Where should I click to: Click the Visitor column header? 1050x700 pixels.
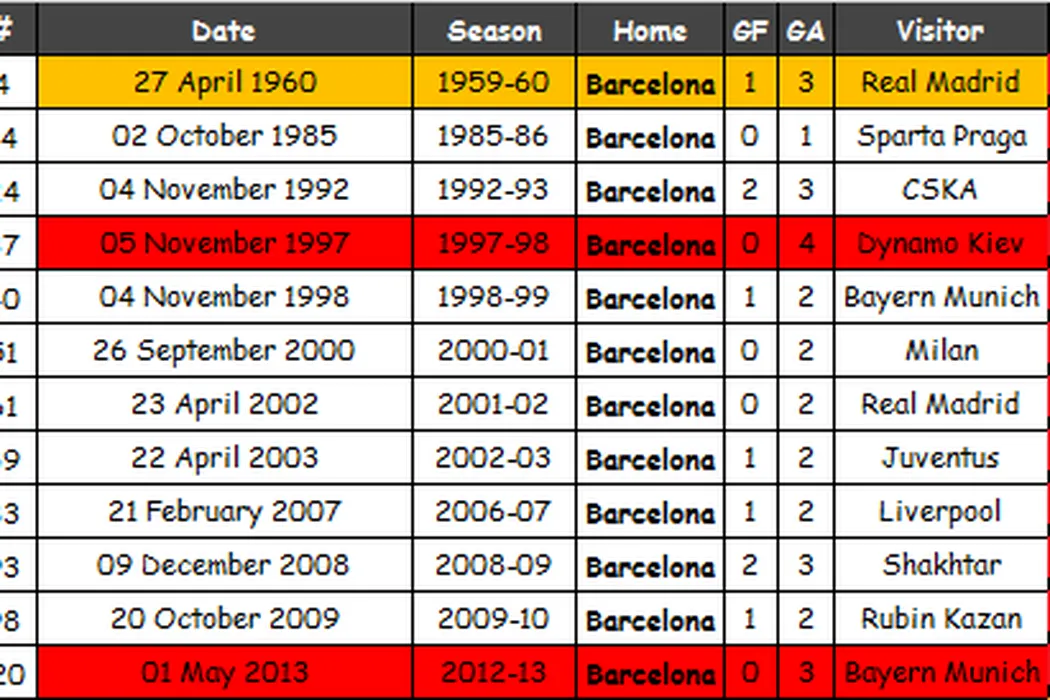click(940, 30)
